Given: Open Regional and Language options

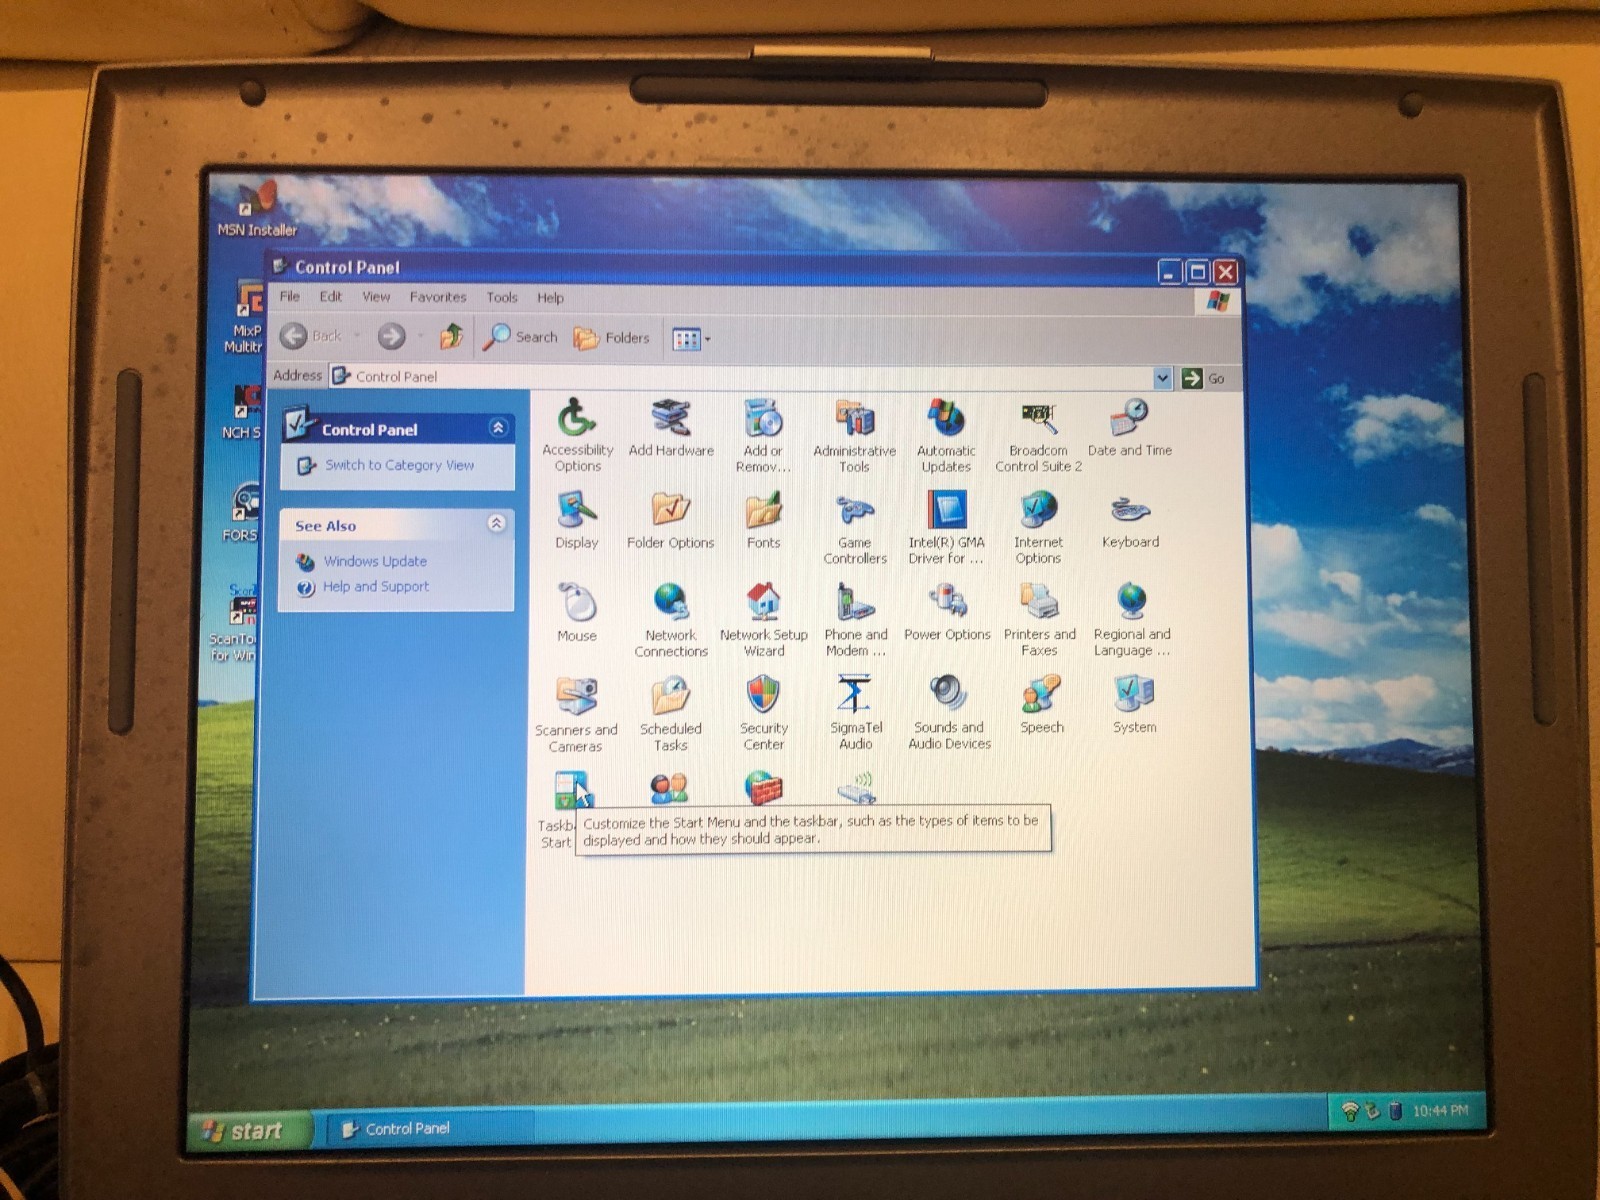Looking at the screenshot, I should click(1131, 620).
